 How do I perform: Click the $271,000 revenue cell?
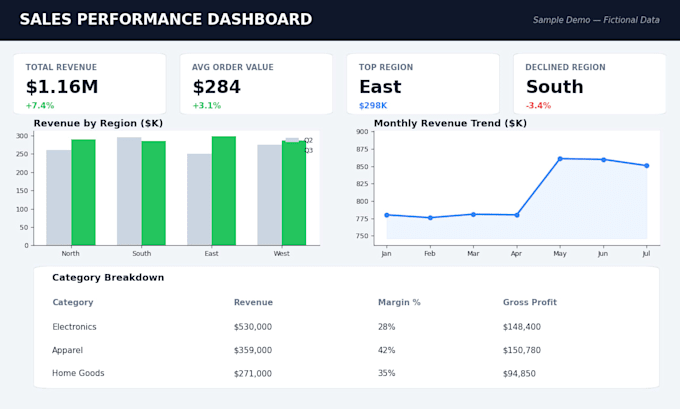pos(253,373)
